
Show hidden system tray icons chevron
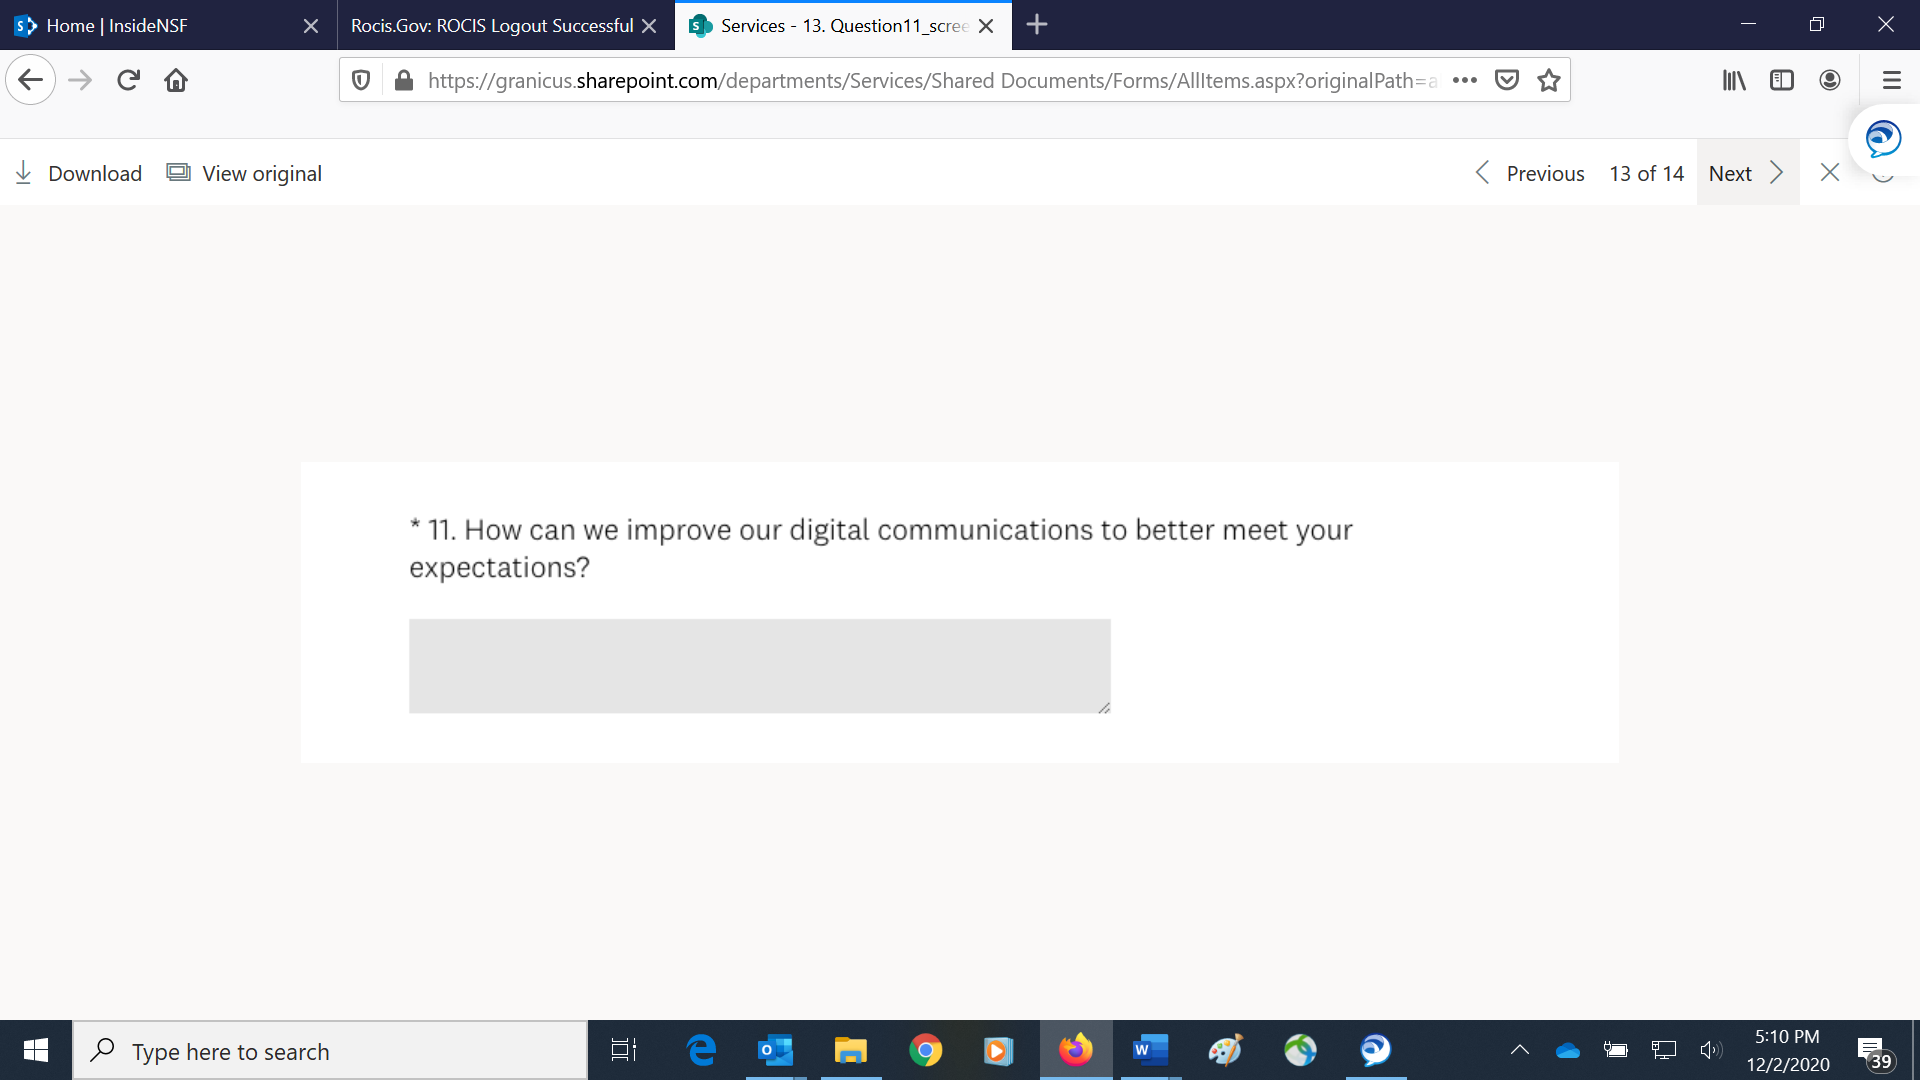(x=1519, y=1050)
